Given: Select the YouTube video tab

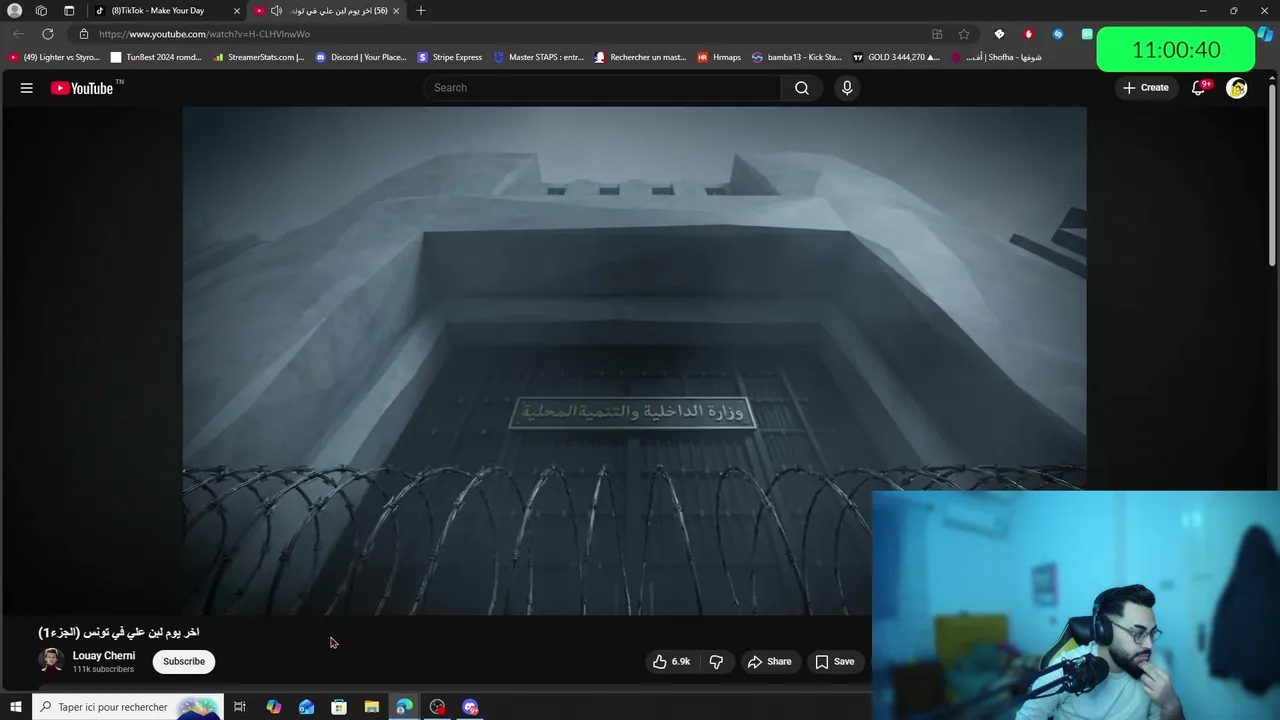Looking at the screenshot, I should tap(328, 11).
